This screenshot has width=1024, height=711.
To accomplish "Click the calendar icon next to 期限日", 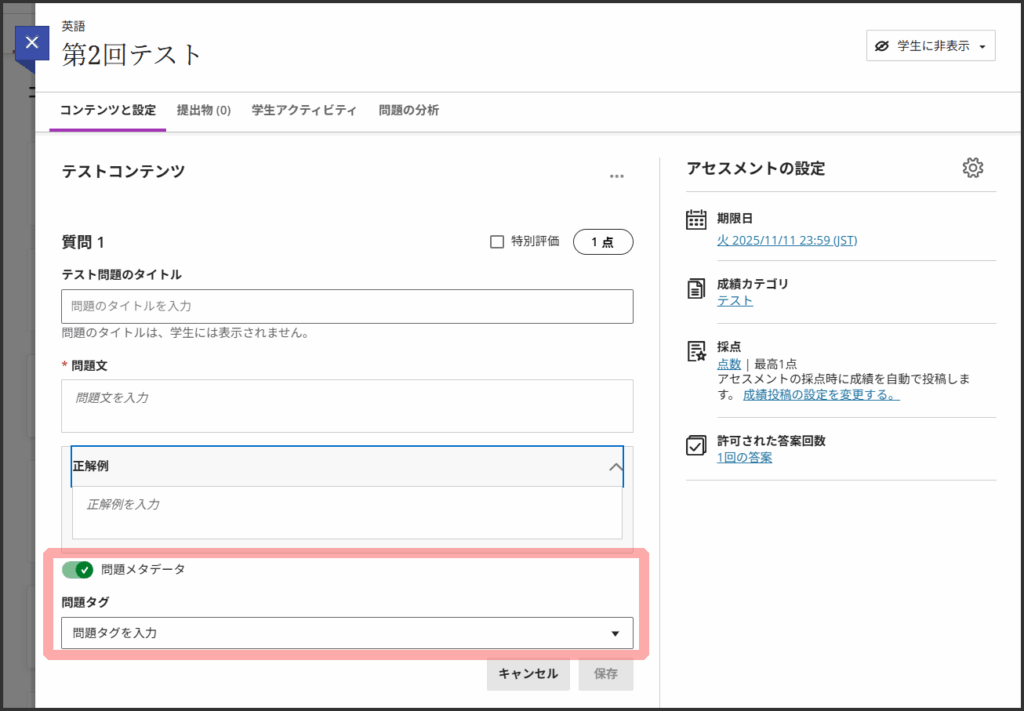I will click(x=696, y=220).
